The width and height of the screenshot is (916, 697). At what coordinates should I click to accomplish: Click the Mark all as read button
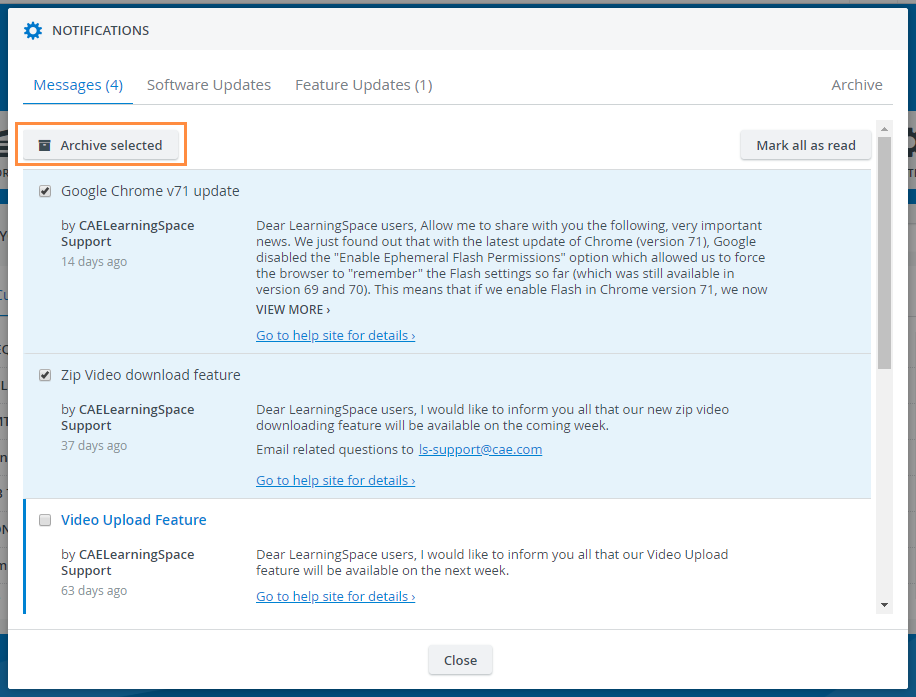806,145
